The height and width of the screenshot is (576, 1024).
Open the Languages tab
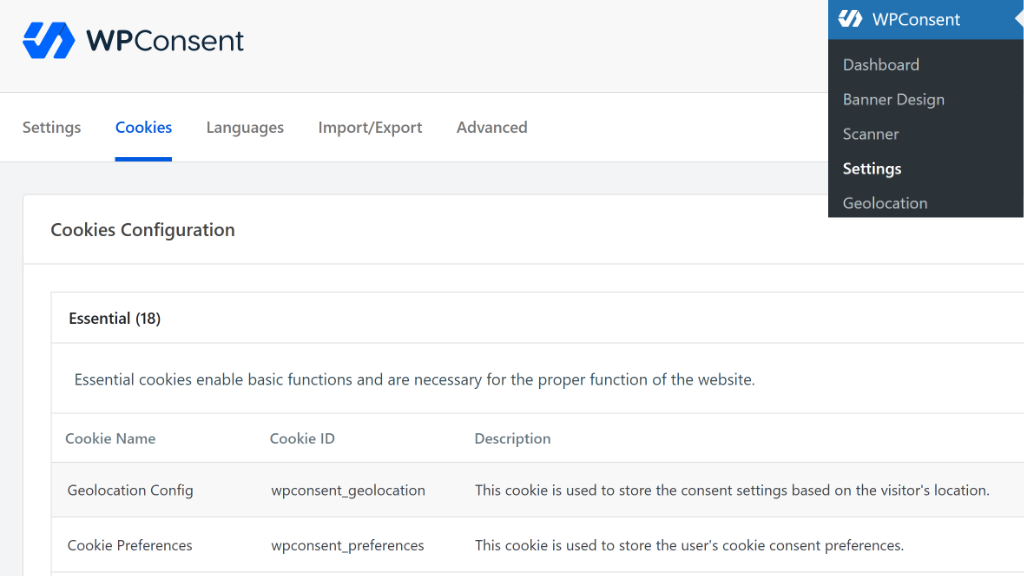click(x=244, y=127)
